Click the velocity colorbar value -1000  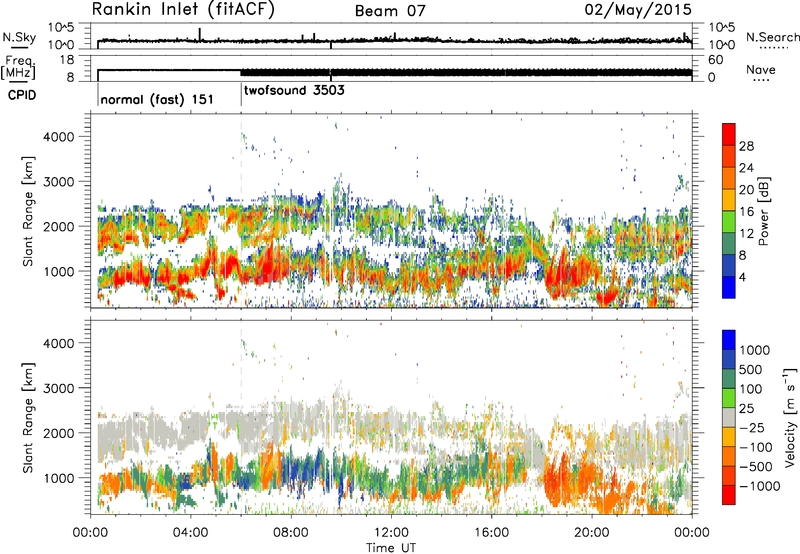pyautogui.click(x=759, y=486)
